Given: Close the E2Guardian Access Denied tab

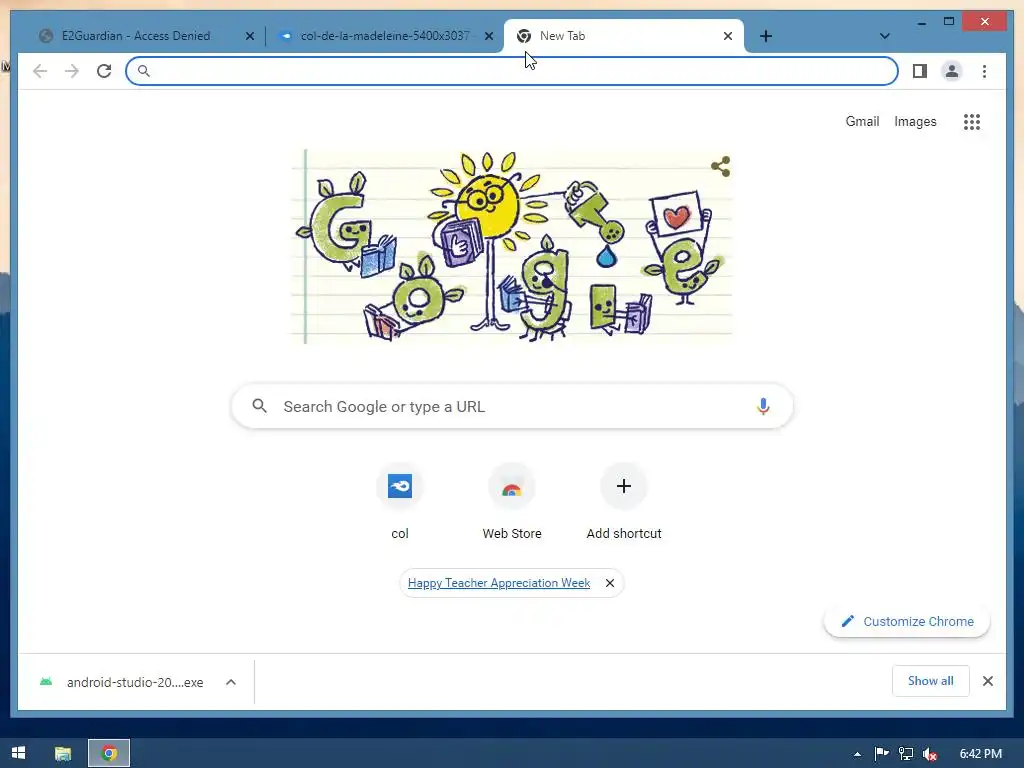Looking at the screenshot, I should [x=249, y=37].
